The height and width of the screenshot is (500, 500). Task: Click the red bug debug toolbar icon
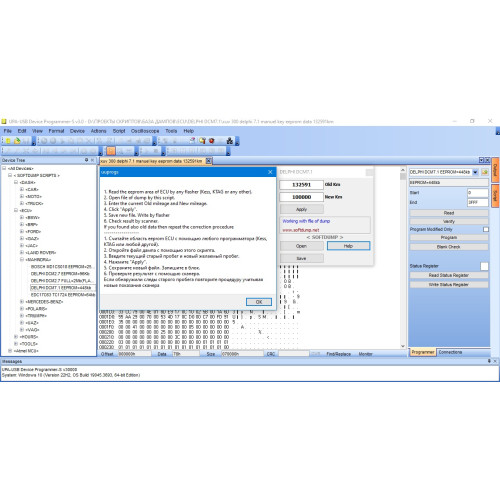[211, 141]
